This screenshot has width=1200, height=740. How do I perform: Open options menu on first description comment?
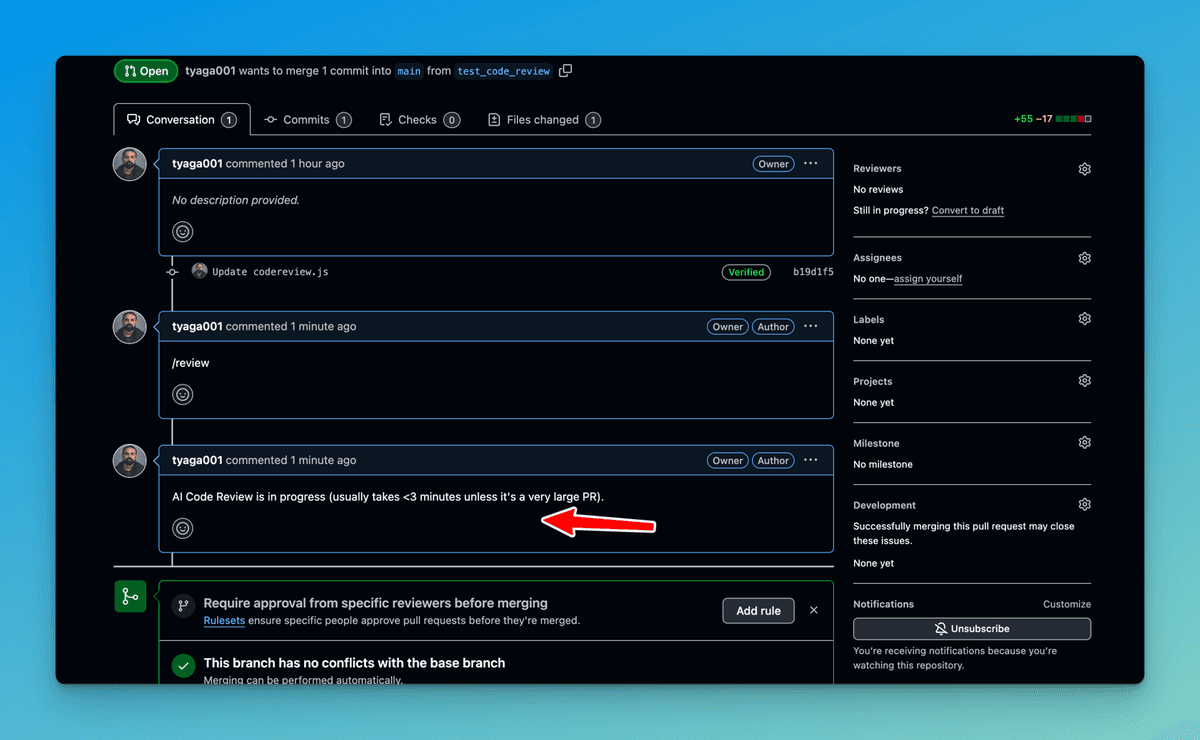(811, 163)
